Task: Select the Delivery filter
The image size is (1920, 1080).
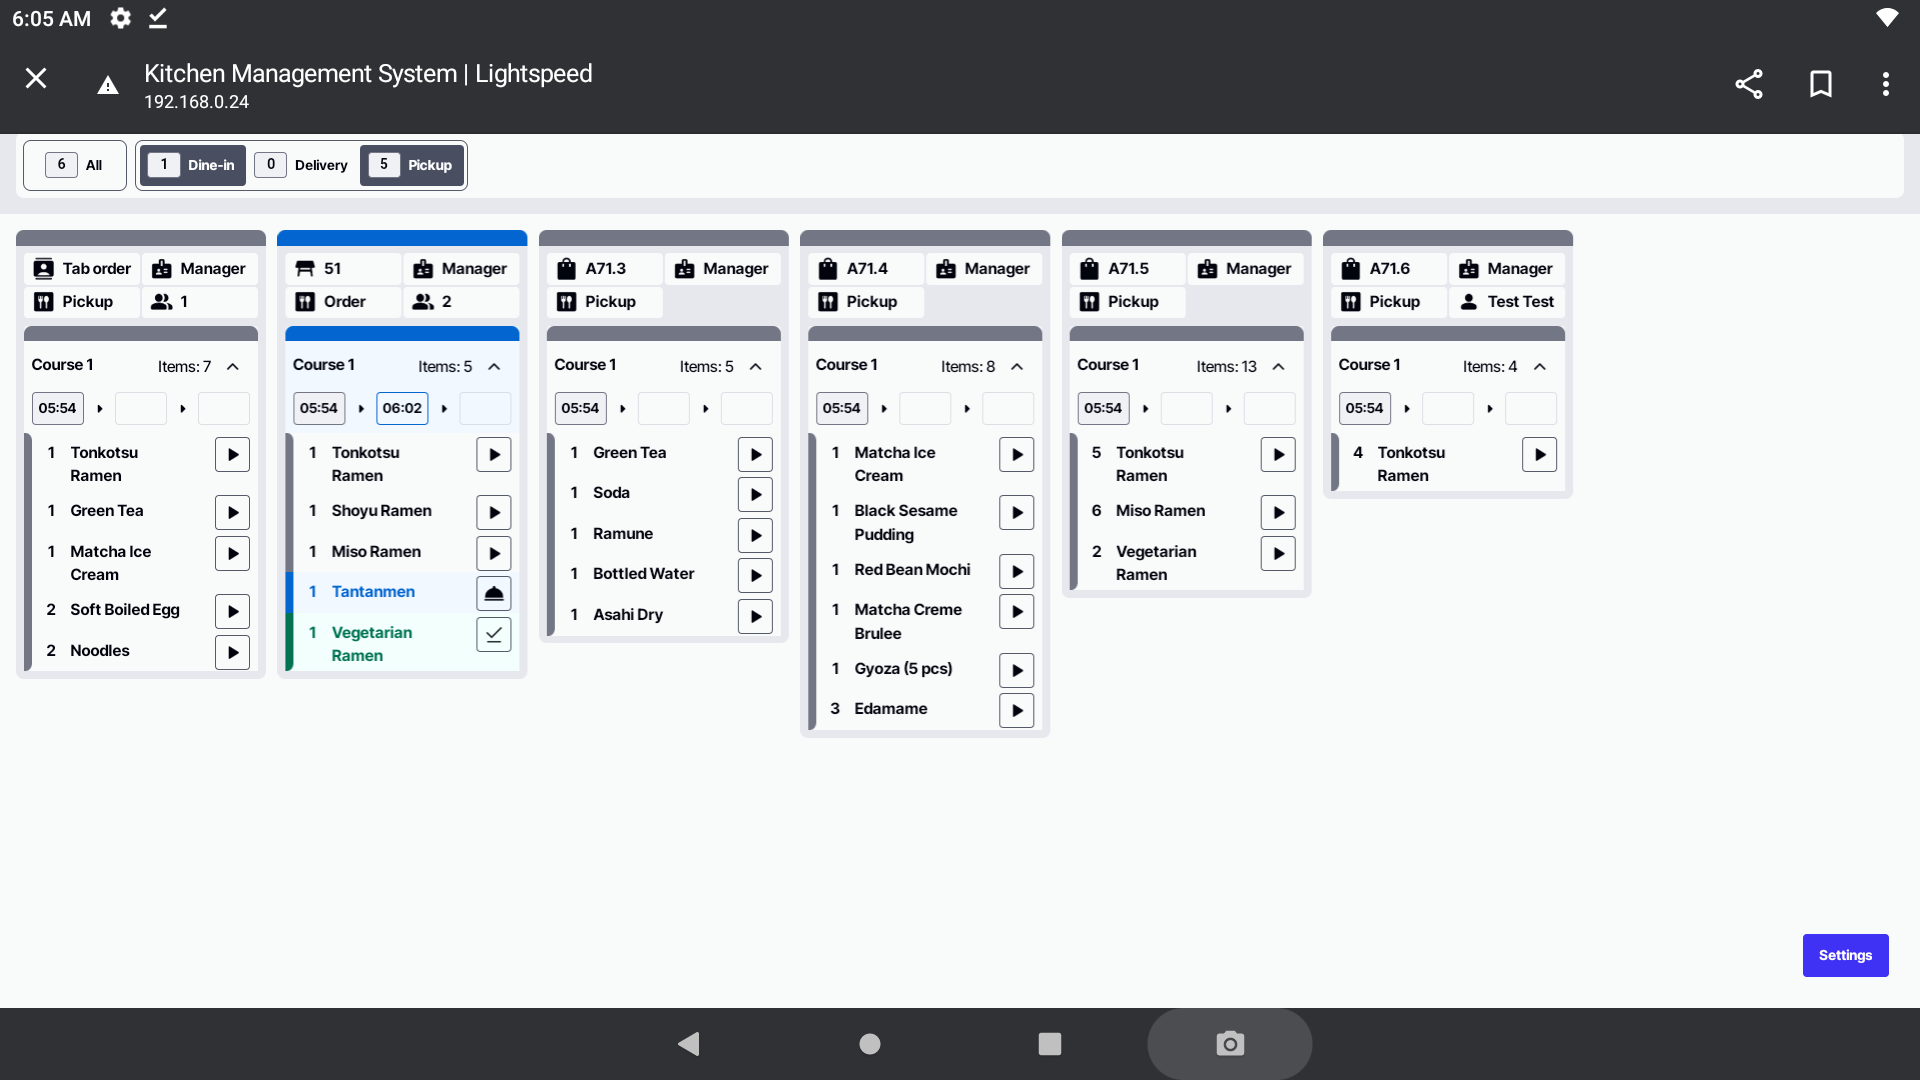Action: 302,165
